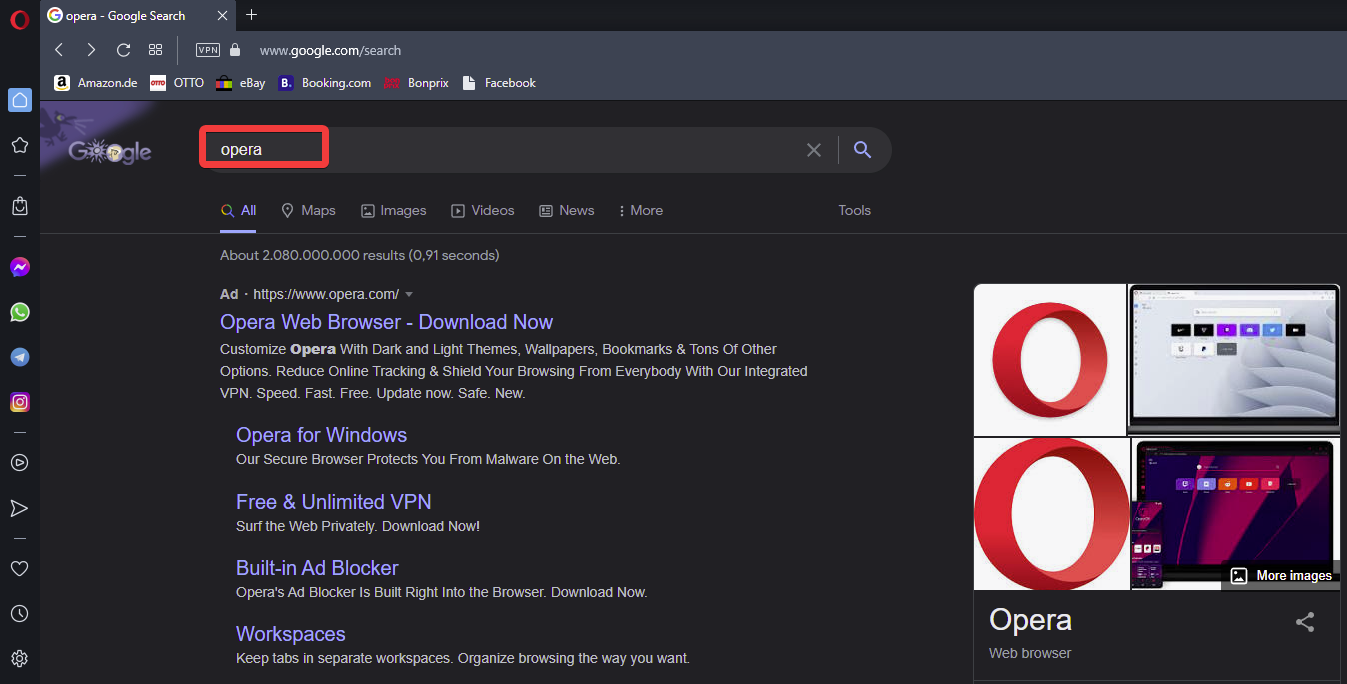Expand the More search options
The width and height of the screenshot is (1347, 684).
[640, 210]
